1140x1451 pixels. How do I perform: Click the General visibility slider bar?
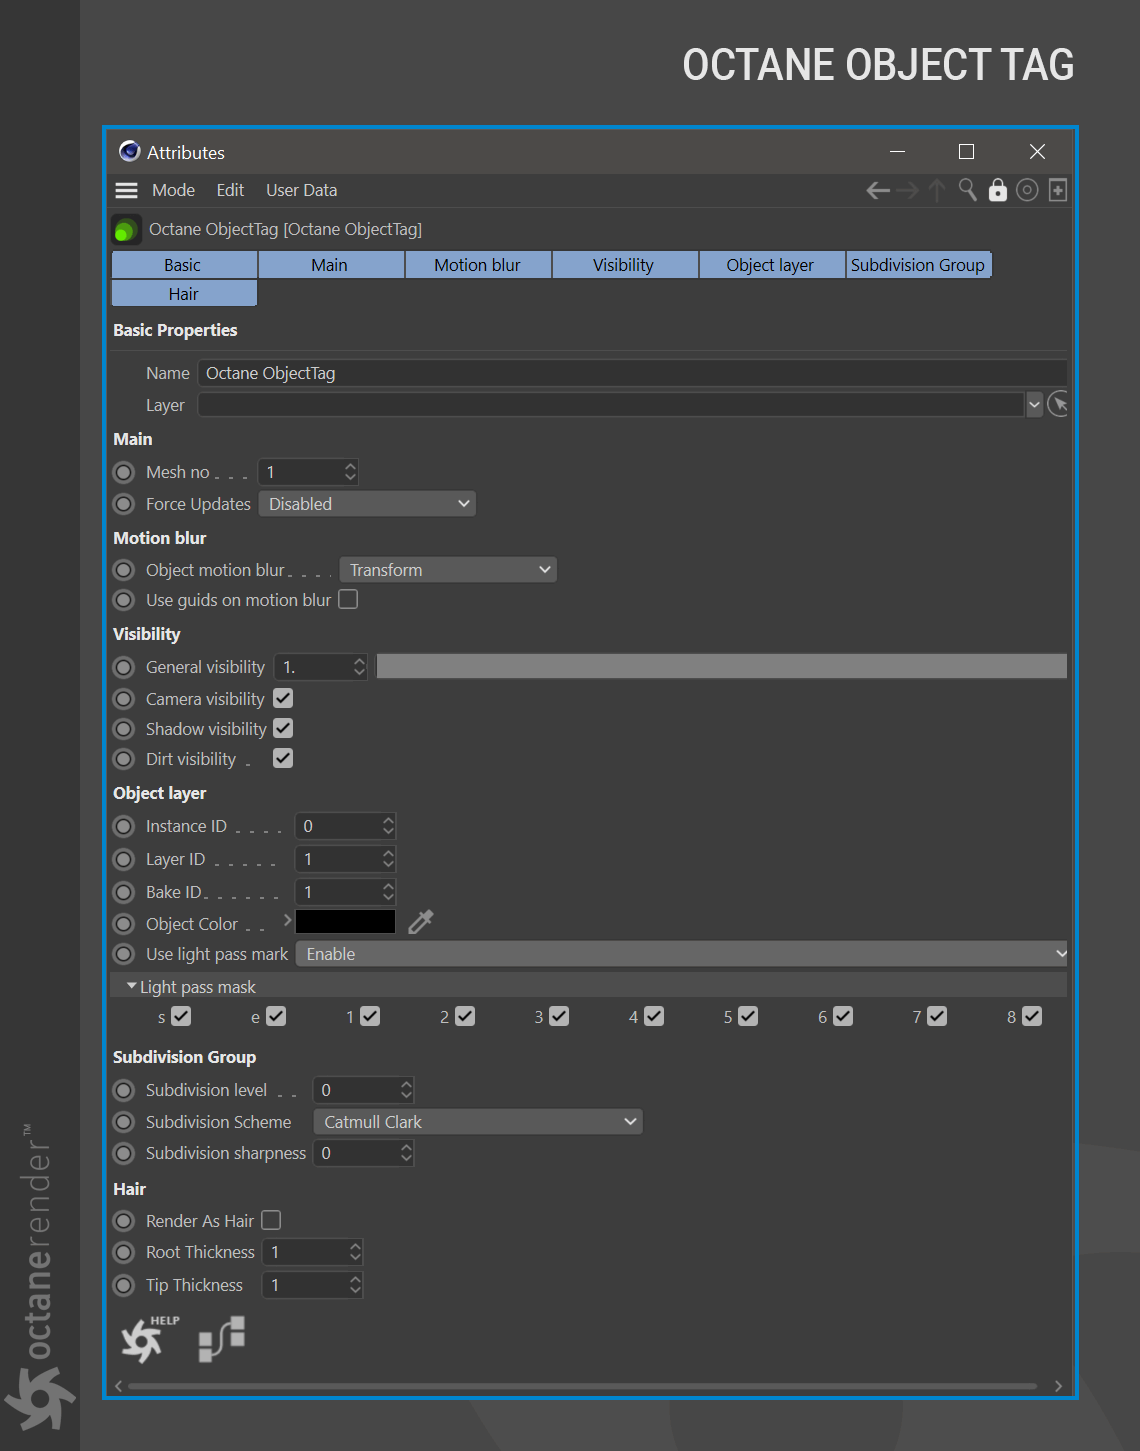point(722,666)
